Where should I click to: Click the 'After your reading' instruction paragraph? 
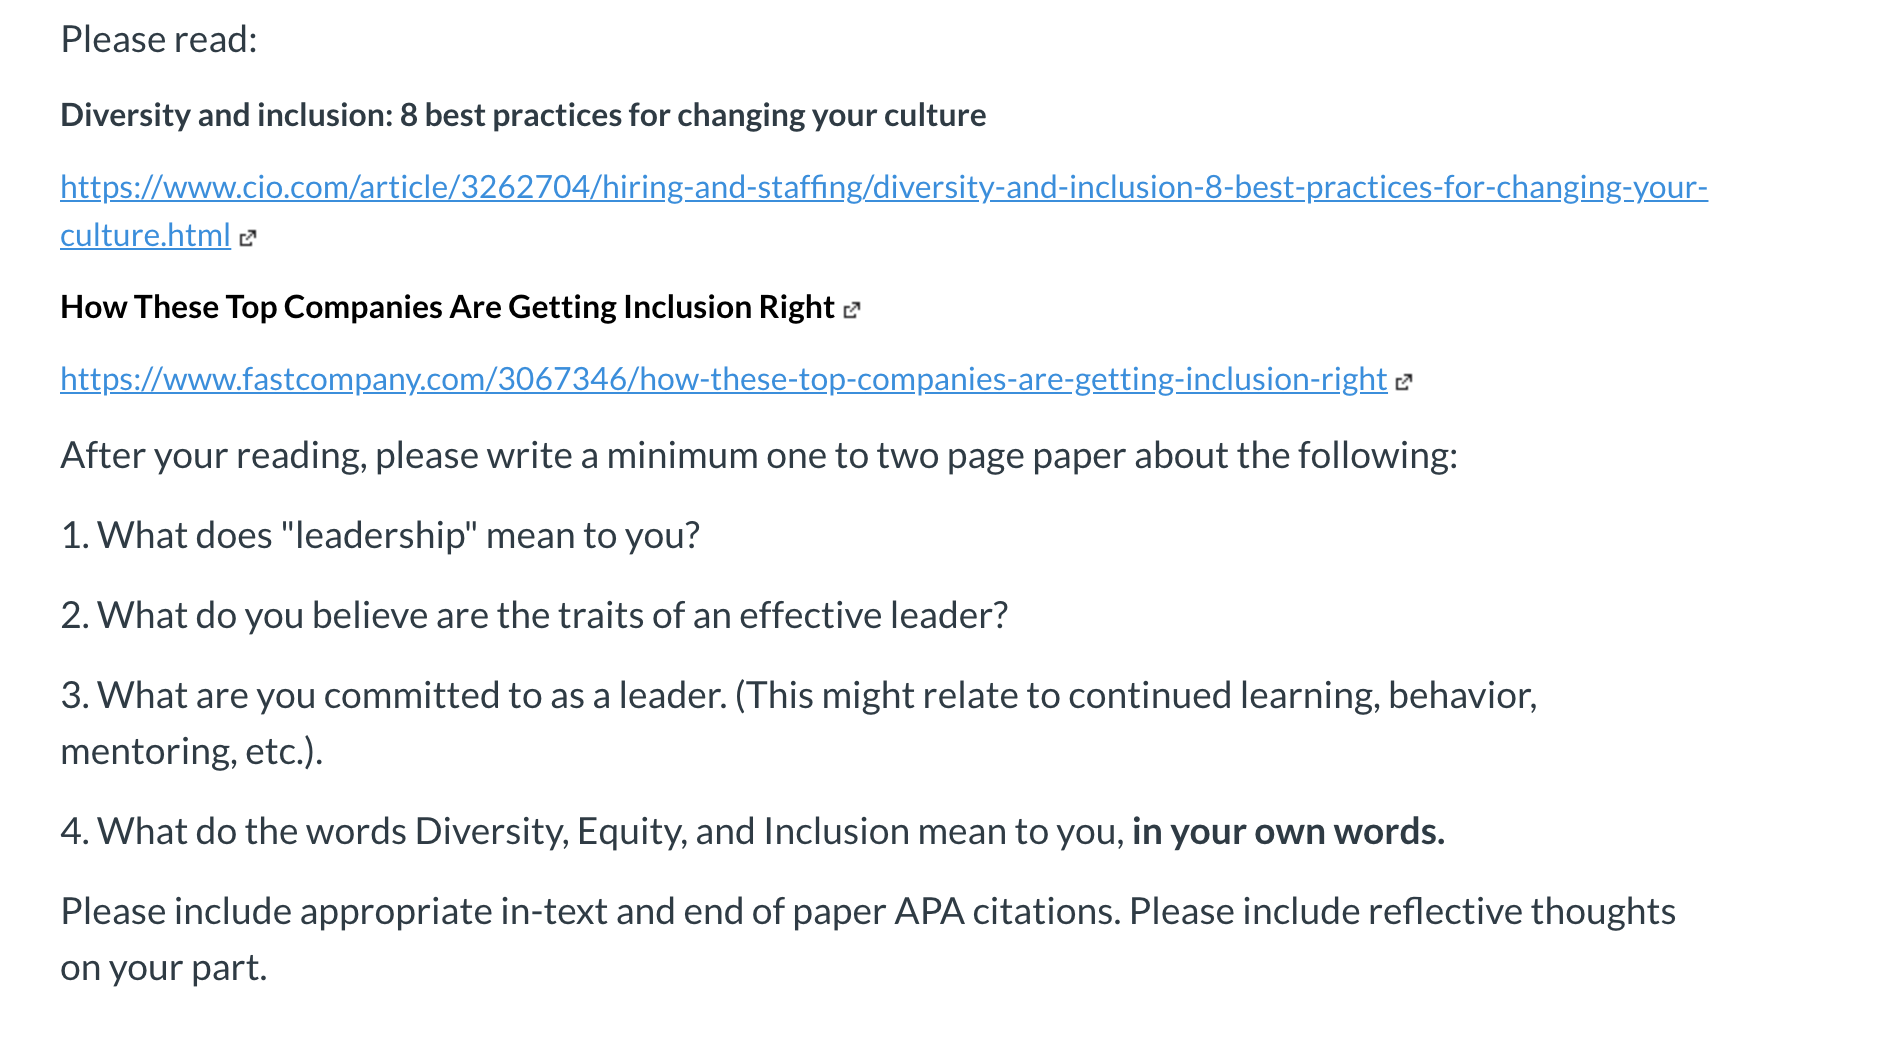pos(759,455)
